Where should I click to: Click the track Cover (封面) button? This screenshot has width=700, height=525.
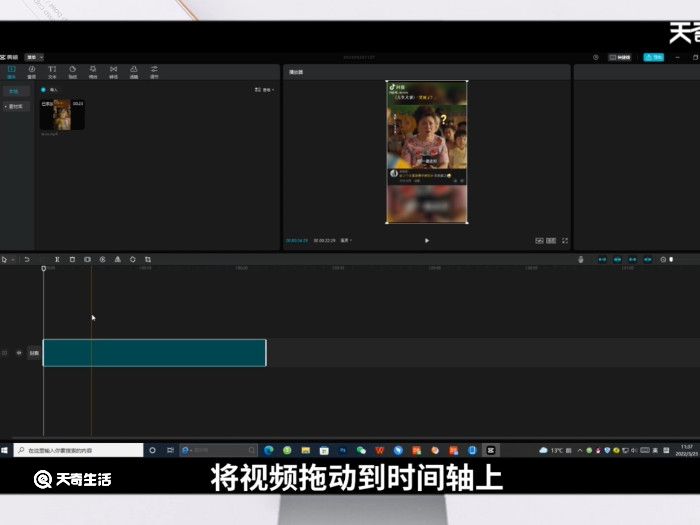tap(34, 353)
